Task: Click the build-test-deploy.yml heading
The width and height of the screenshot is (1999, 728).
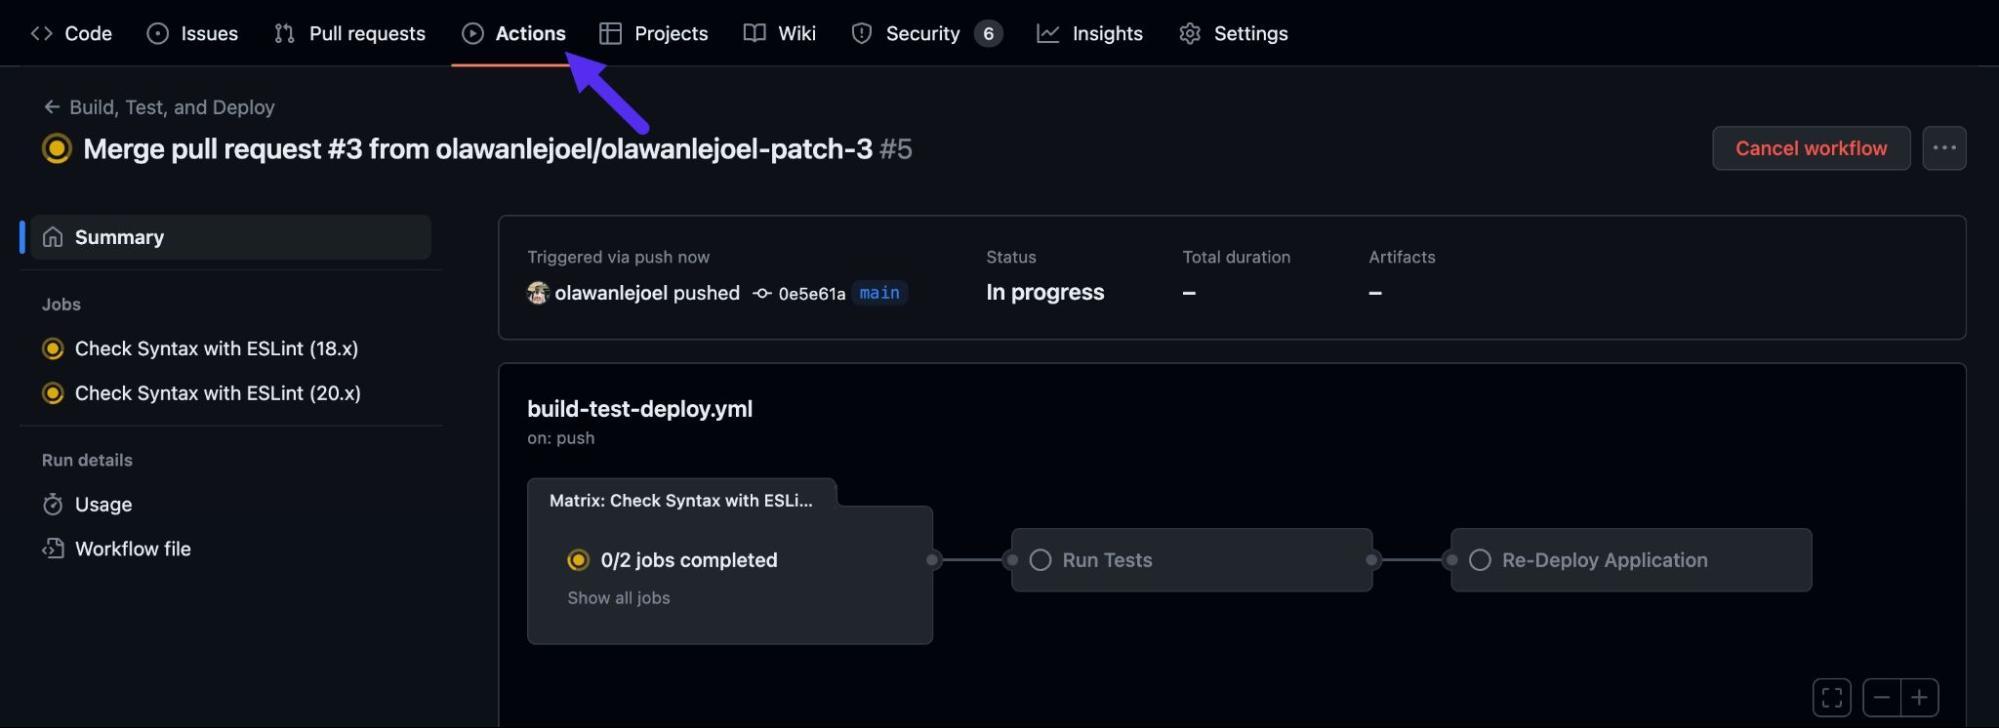Action: click(x=640, y=409)
